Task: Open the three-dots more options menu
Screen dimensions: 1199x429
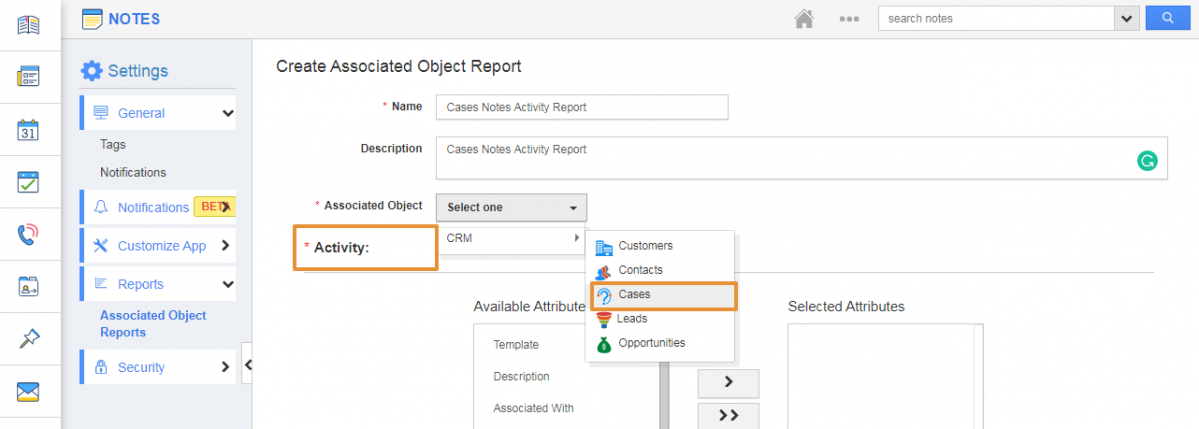Action: (x=849, y=19)
